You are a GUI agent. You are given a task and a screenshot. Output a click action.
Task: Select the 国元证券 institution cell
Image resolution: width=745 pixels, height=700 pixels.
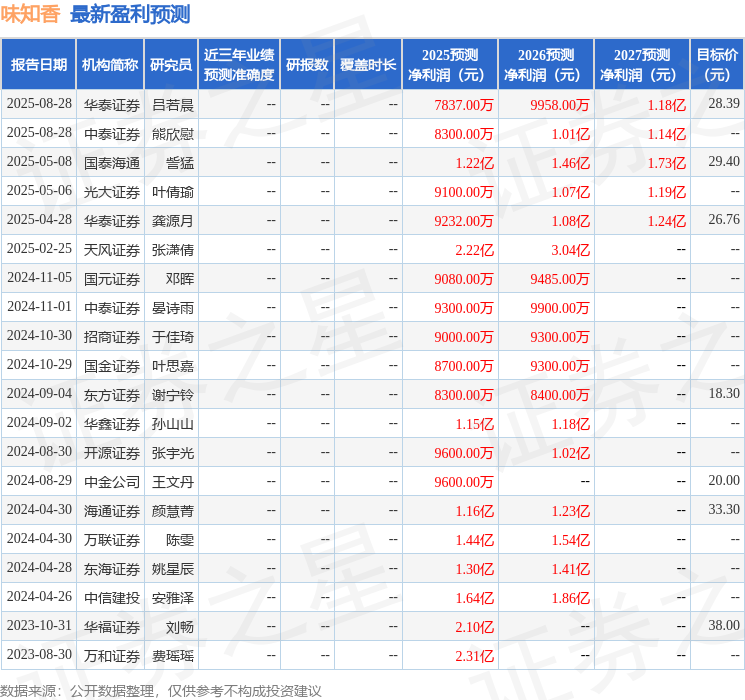click(112, 279)
